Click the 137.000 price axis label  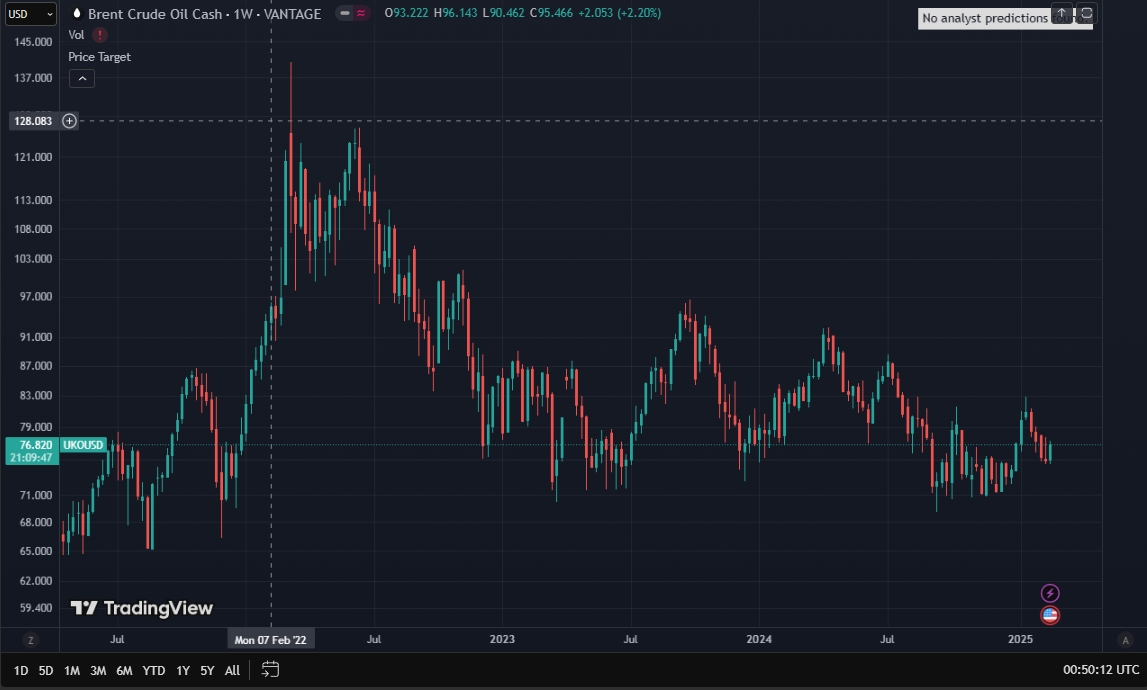coord(34,78)
